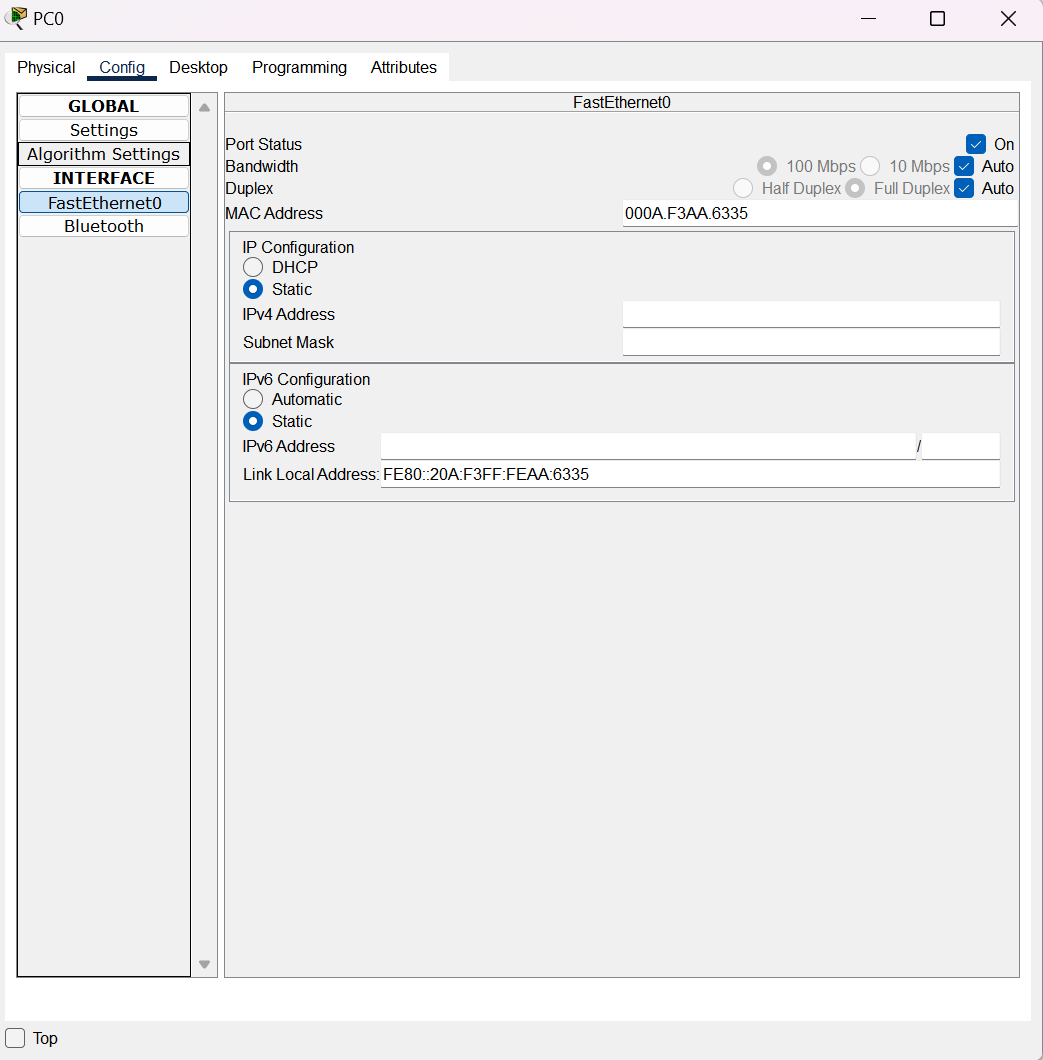1043x1060 pixels.
Task: Click the IPv4 Address input field
Action: click(x=811, y=314)
